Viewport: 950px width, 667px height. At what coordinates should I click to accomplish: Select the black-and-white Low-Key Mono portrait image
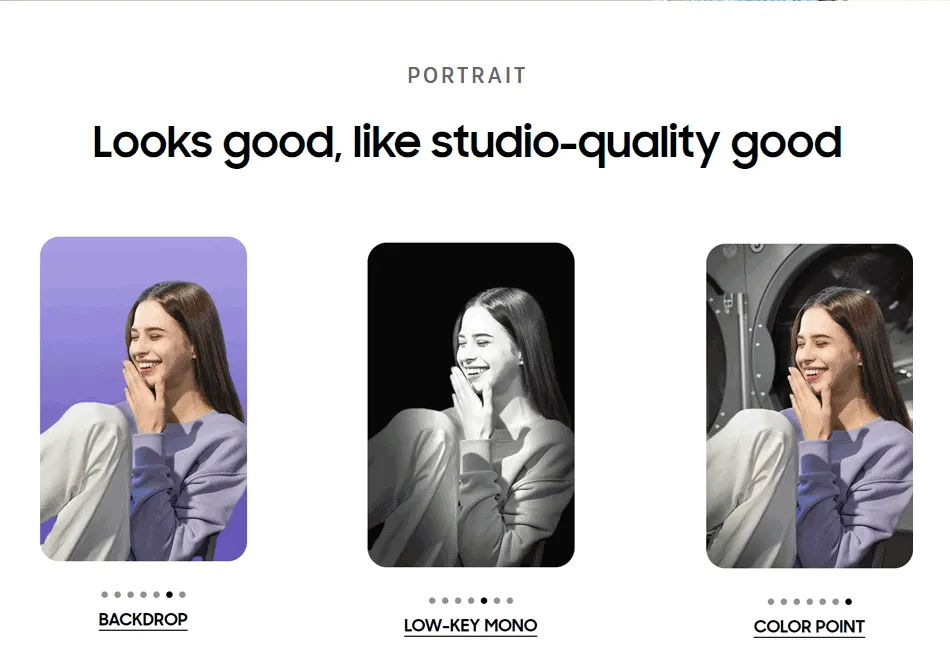(471, 405)
